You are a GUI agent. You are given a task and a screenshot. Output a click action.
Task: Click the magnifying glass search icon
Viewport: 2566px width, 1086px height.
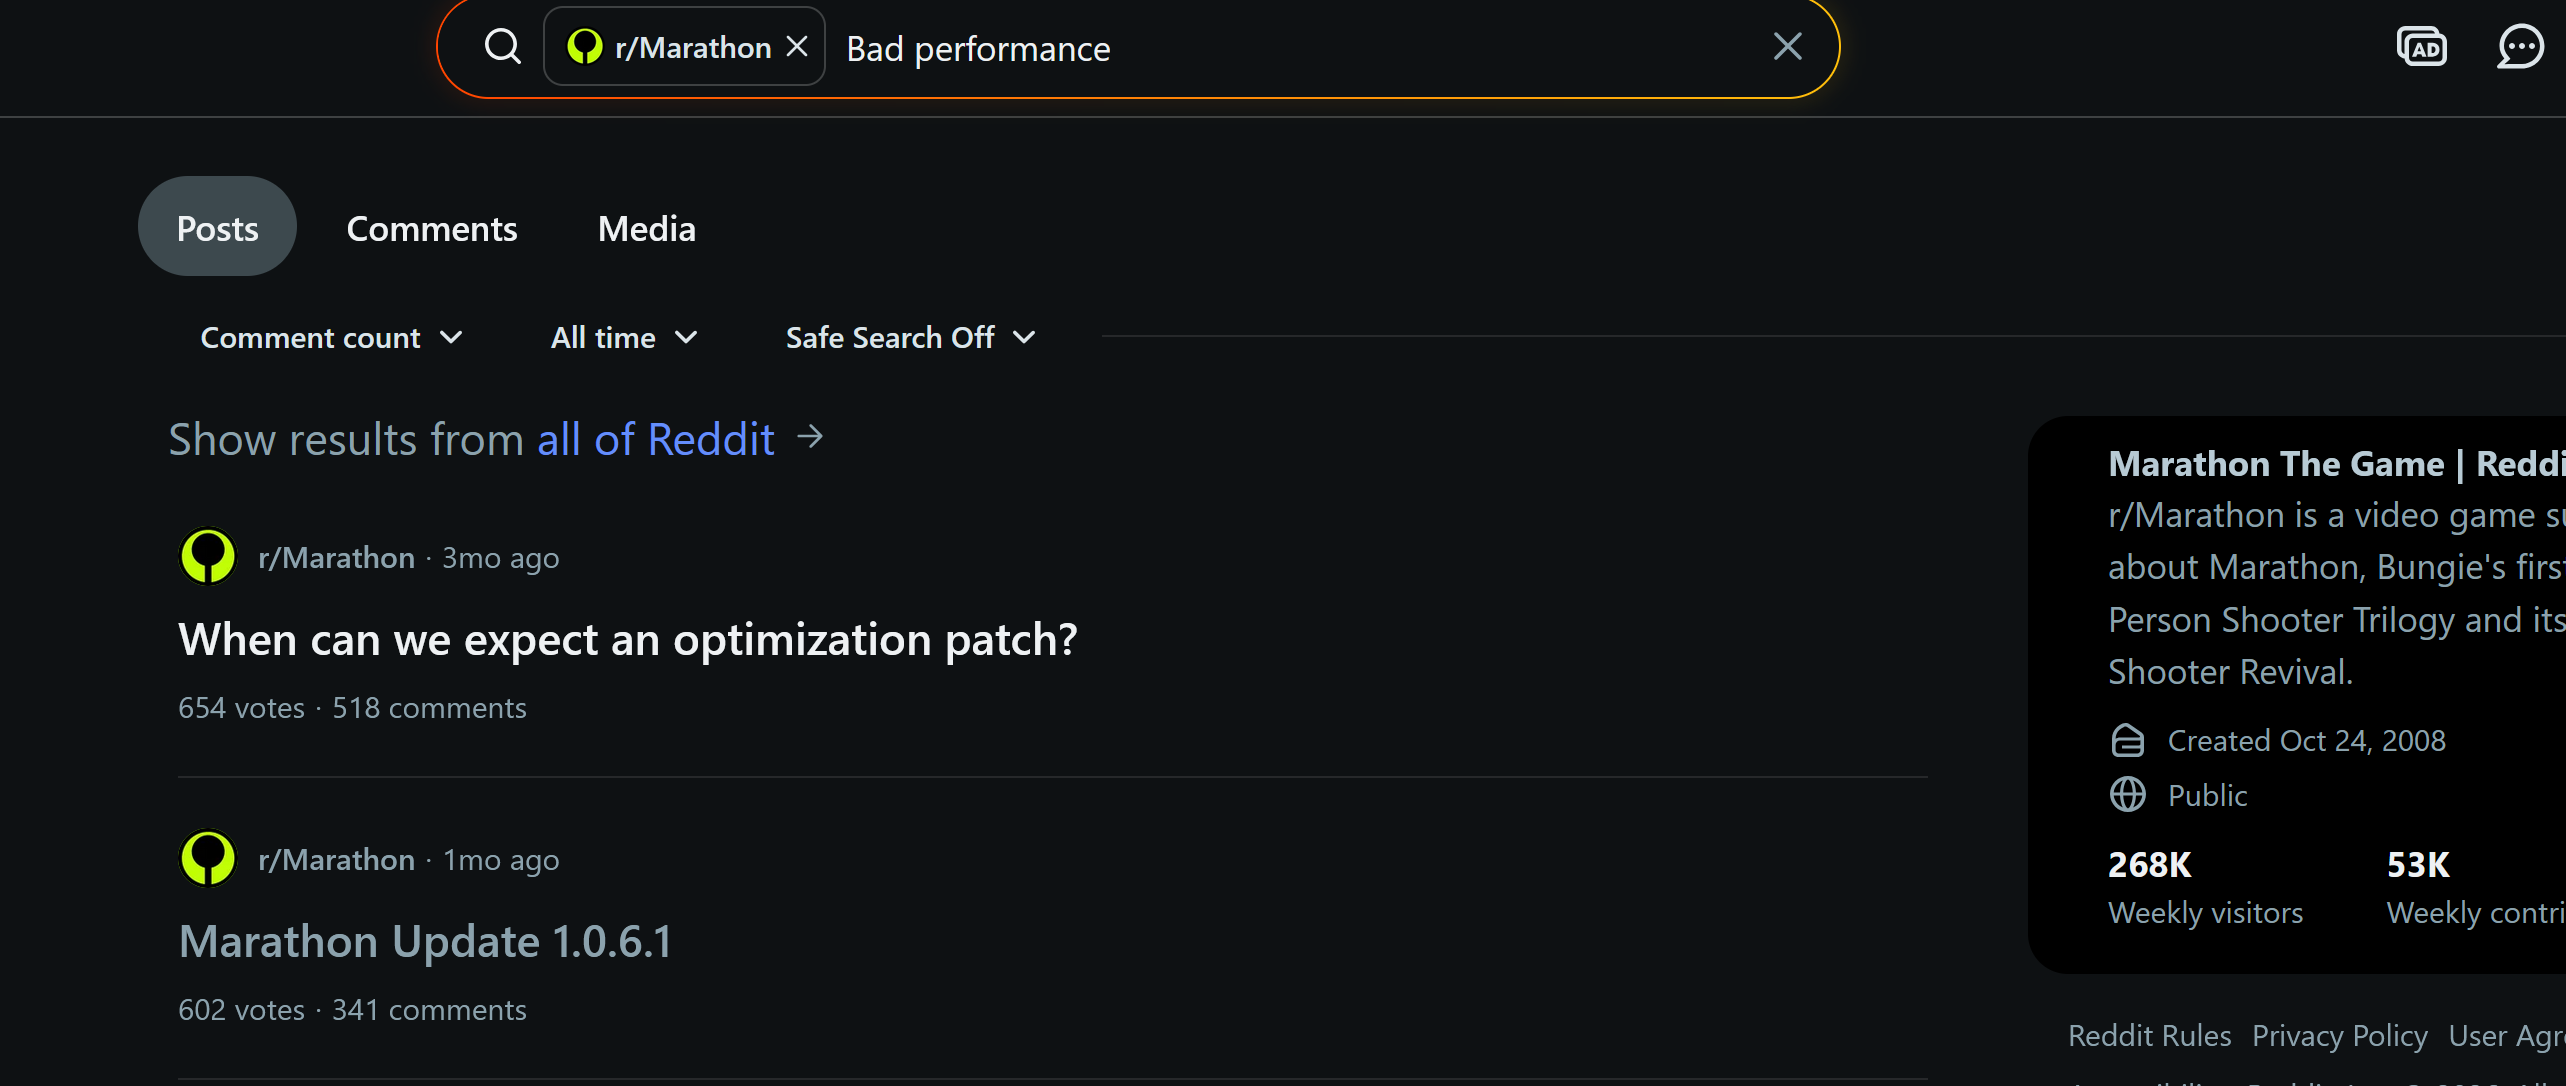tap(502, 46)
